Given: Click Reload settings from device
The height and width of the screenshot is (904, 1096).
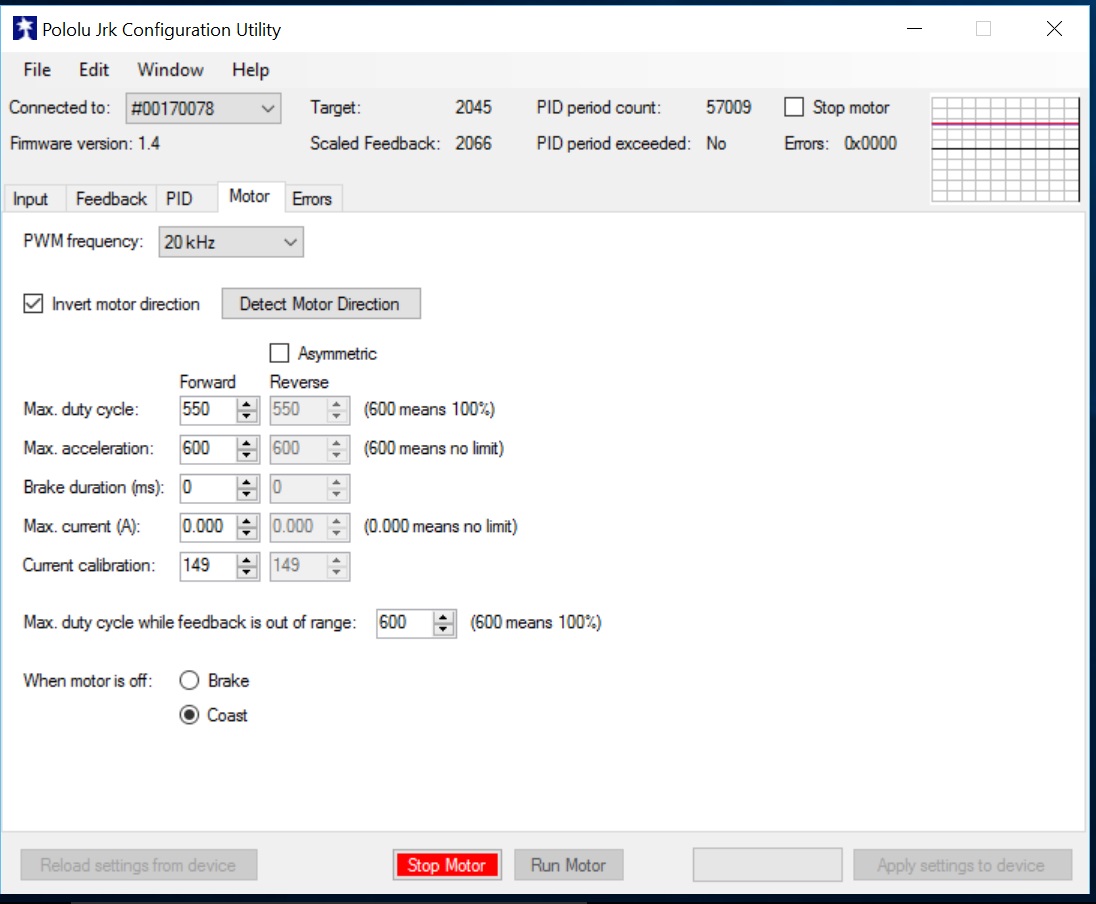Looking at the screenshot, I should click(x=138, y=865).
